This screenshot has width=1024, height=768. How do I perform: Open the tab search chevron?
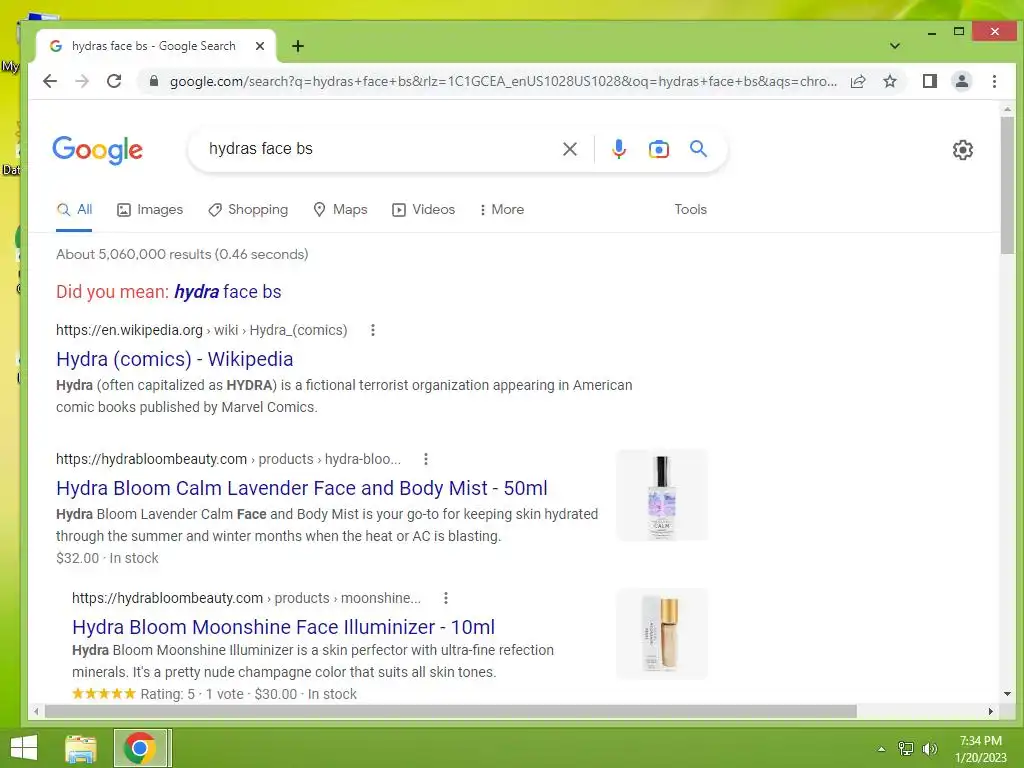895,46
